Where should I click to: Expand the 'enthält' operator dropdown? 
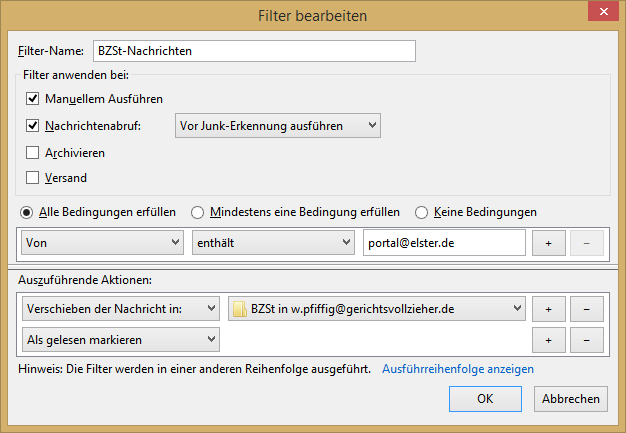[273, 243]
